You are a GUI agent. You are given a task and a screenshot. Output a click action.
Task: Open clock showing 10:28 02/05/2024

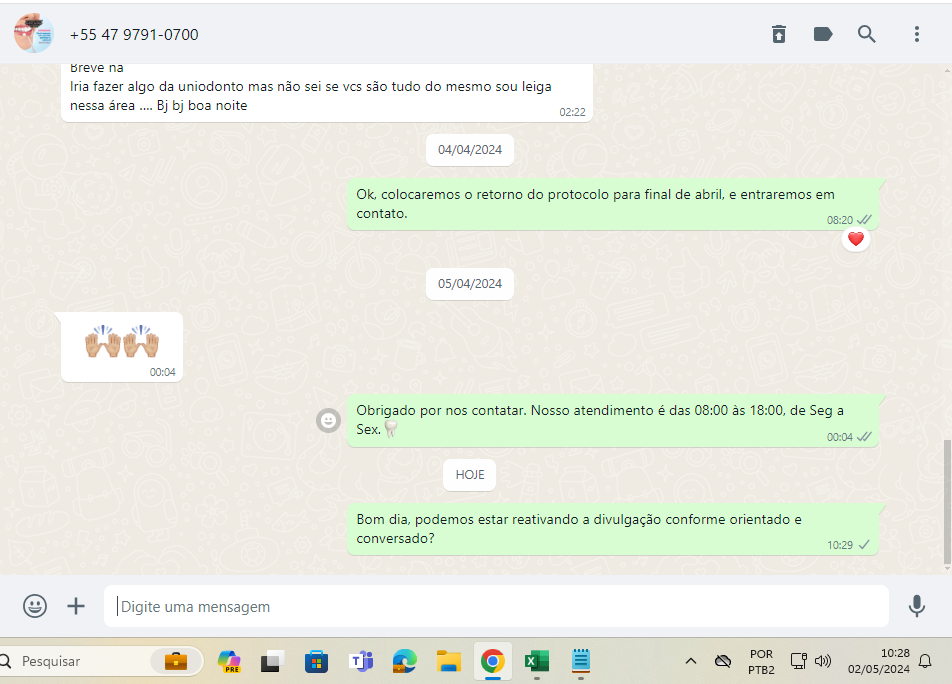[879, 661]
